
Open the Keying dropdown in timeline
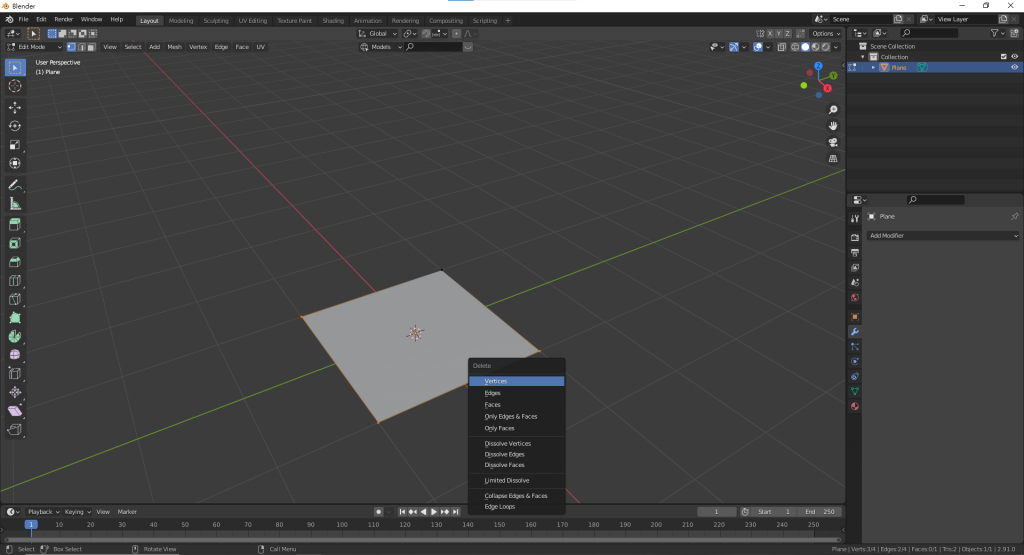(x=77, y=512)
